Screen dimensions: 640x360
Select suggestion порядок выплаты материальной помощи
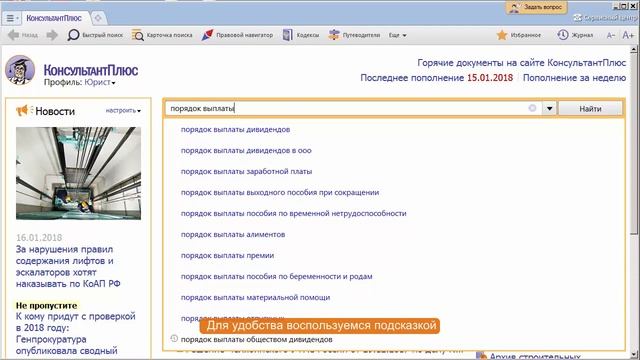[255, 297]
